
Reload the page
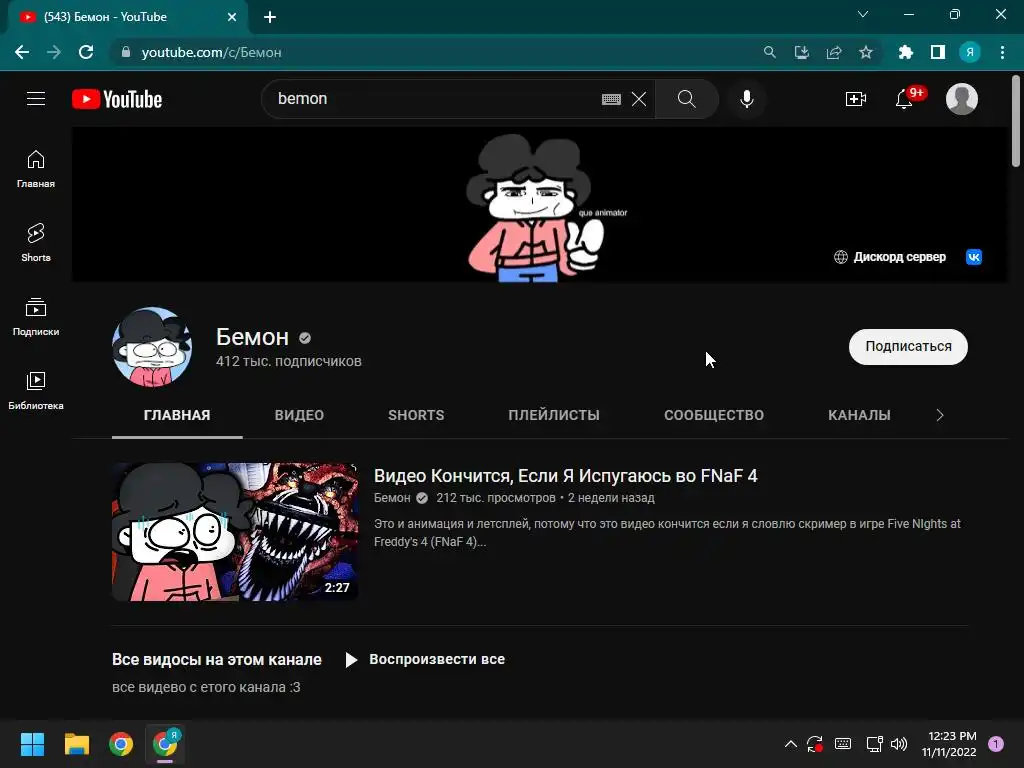point(86,52)
